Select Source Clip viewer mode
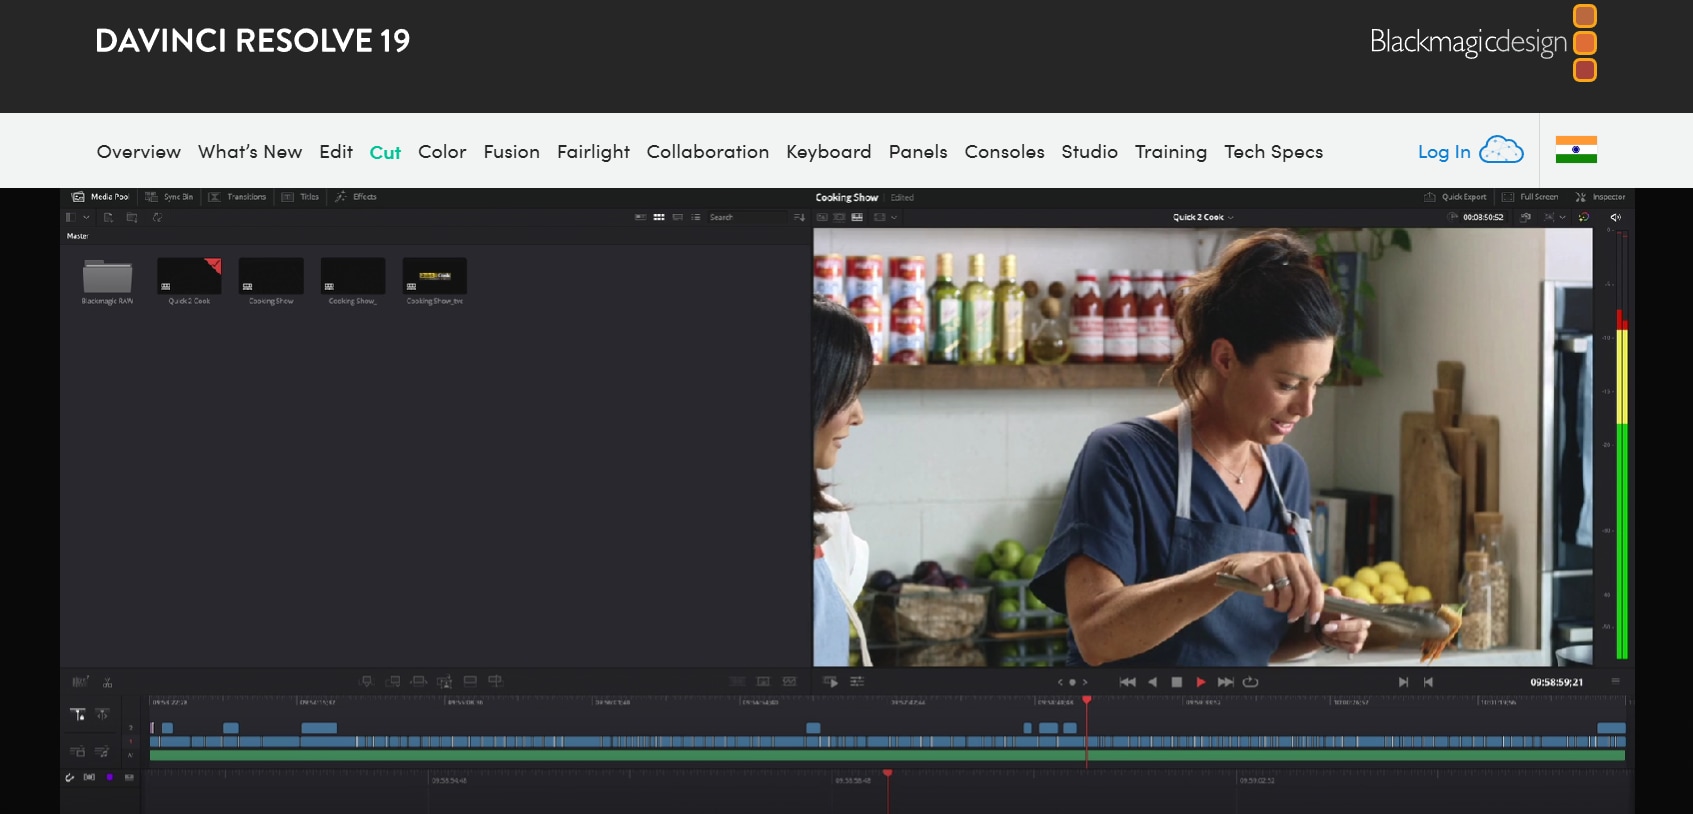This screenshot has height=814, width=1693. click(x=822, y=217)
